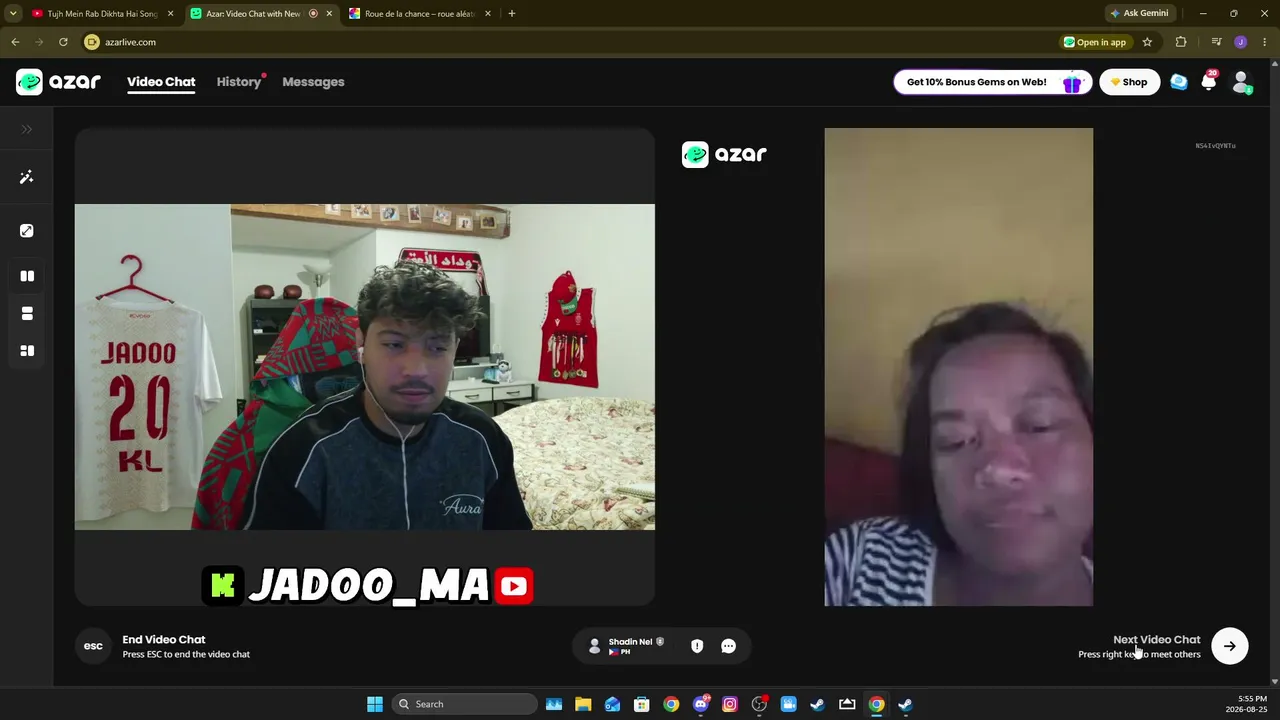Click the Azar logo in the header
Screen dimensions: 1280x720
coord(58,82)
